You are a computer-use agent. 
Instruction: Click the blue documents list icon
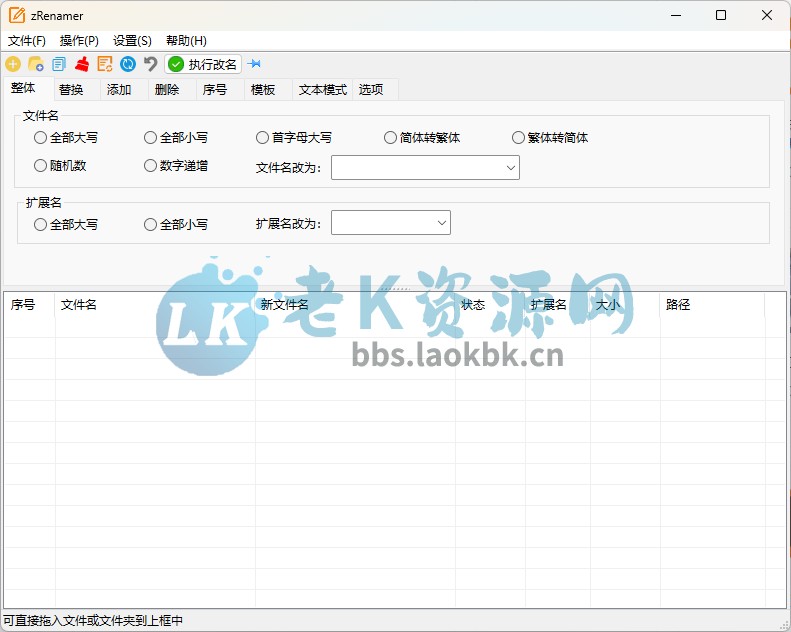click(x=59, y=64)
